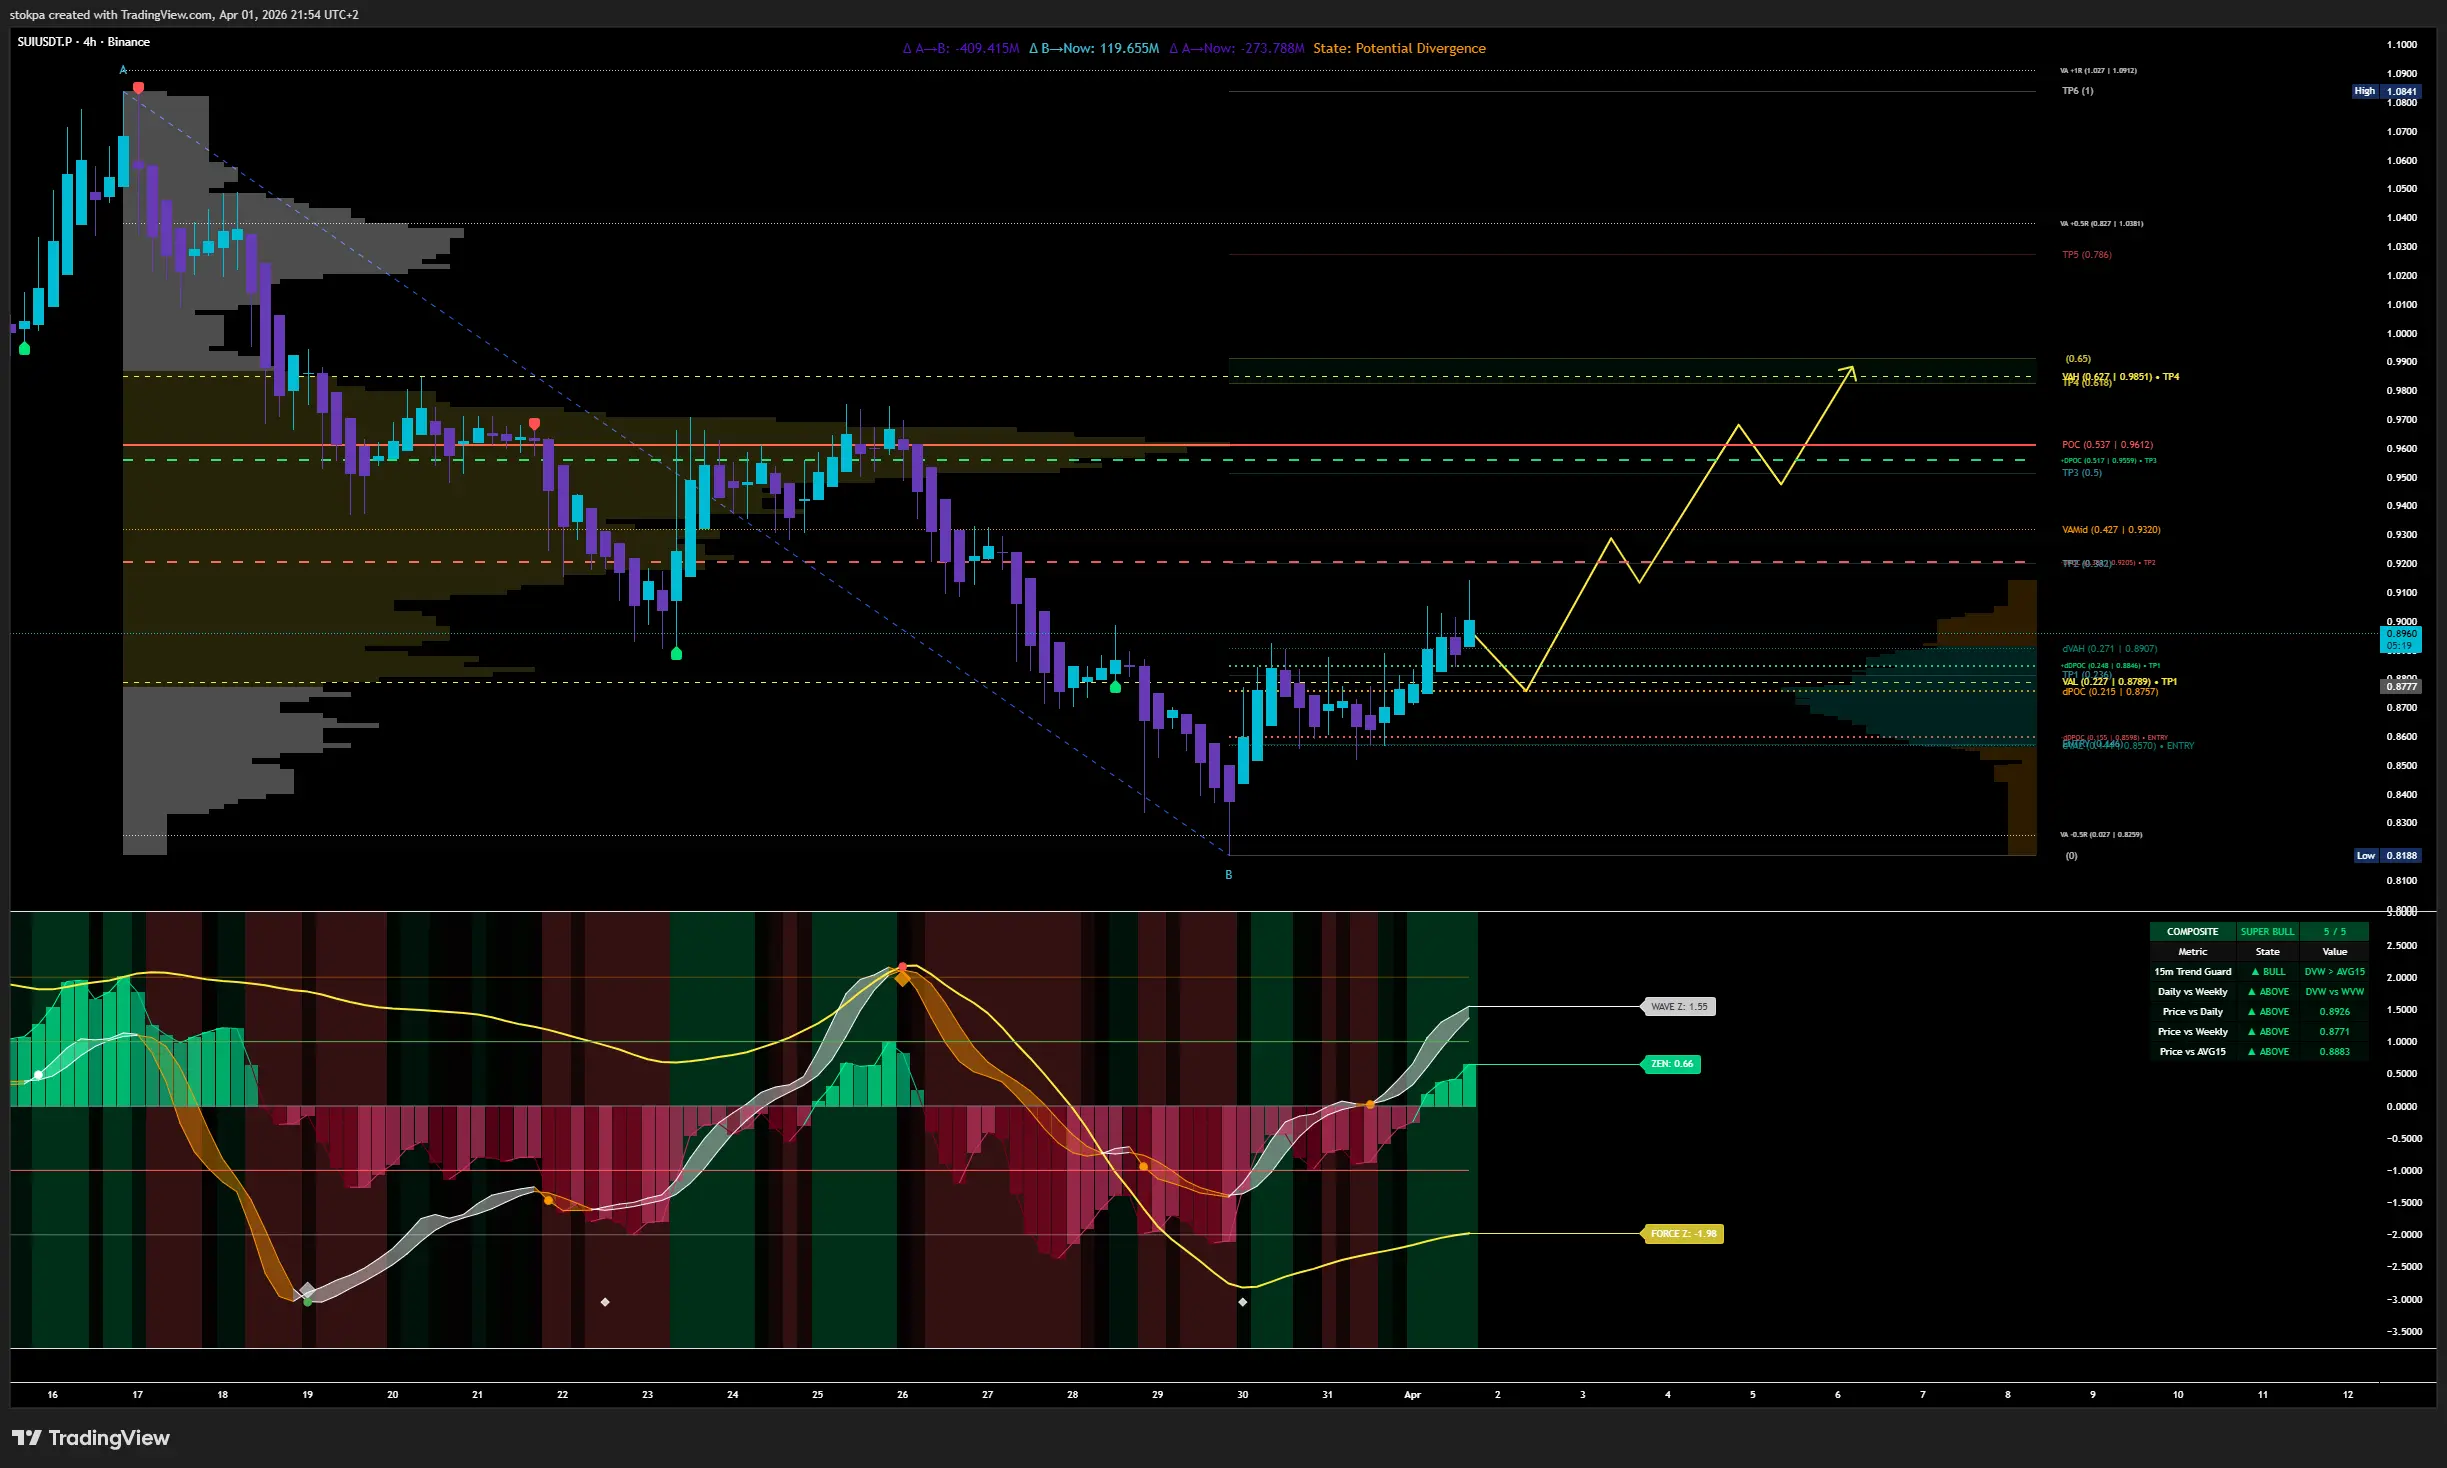Click the State: Potential Divergence text
Viewport: 2447px width, 1468px height.
pos(1399,49)
